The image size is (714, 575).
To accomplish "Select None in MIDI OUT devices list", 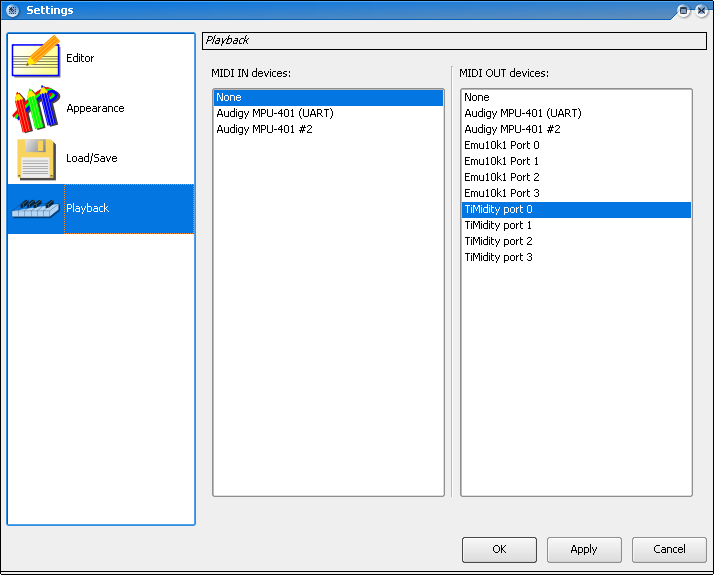I will pos(576,97).
